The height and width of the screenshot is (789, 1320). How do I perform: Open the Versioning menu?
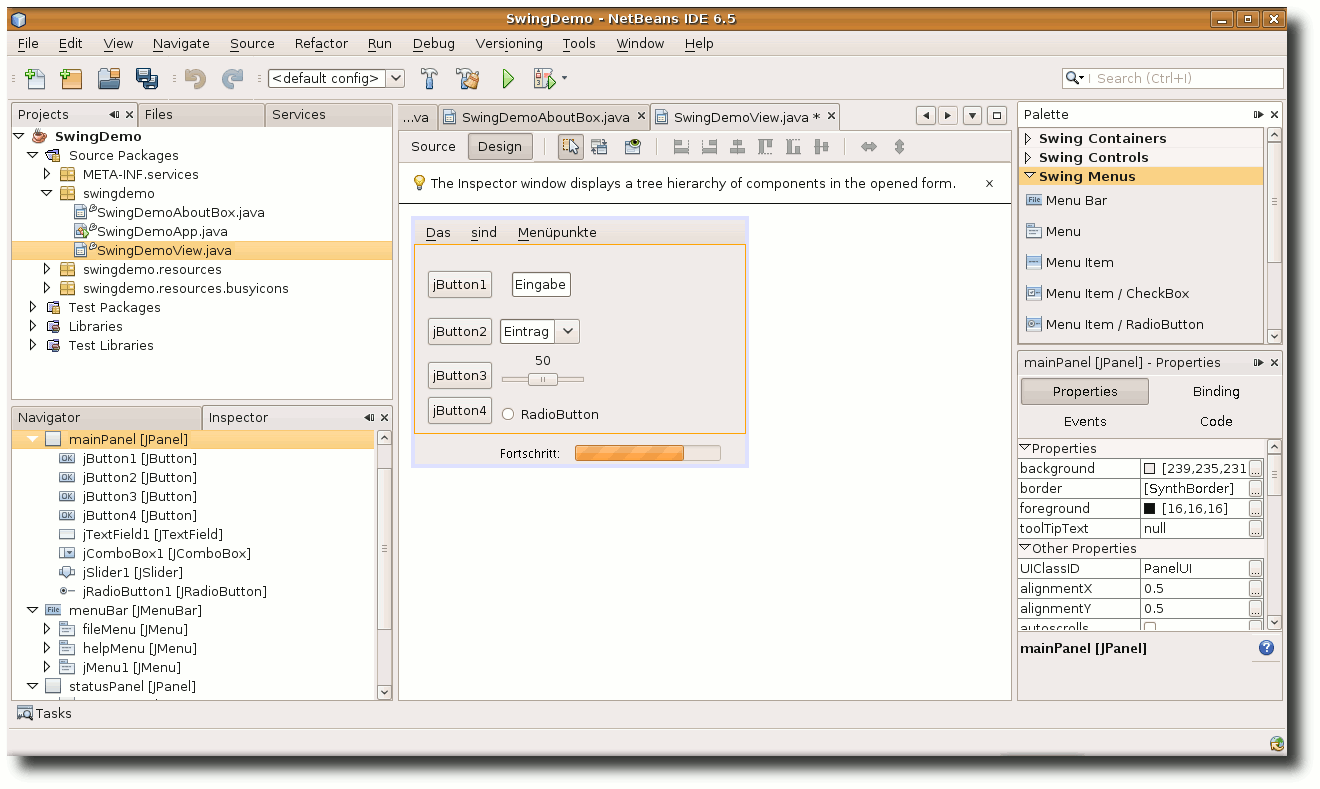(x=509, y=43)
